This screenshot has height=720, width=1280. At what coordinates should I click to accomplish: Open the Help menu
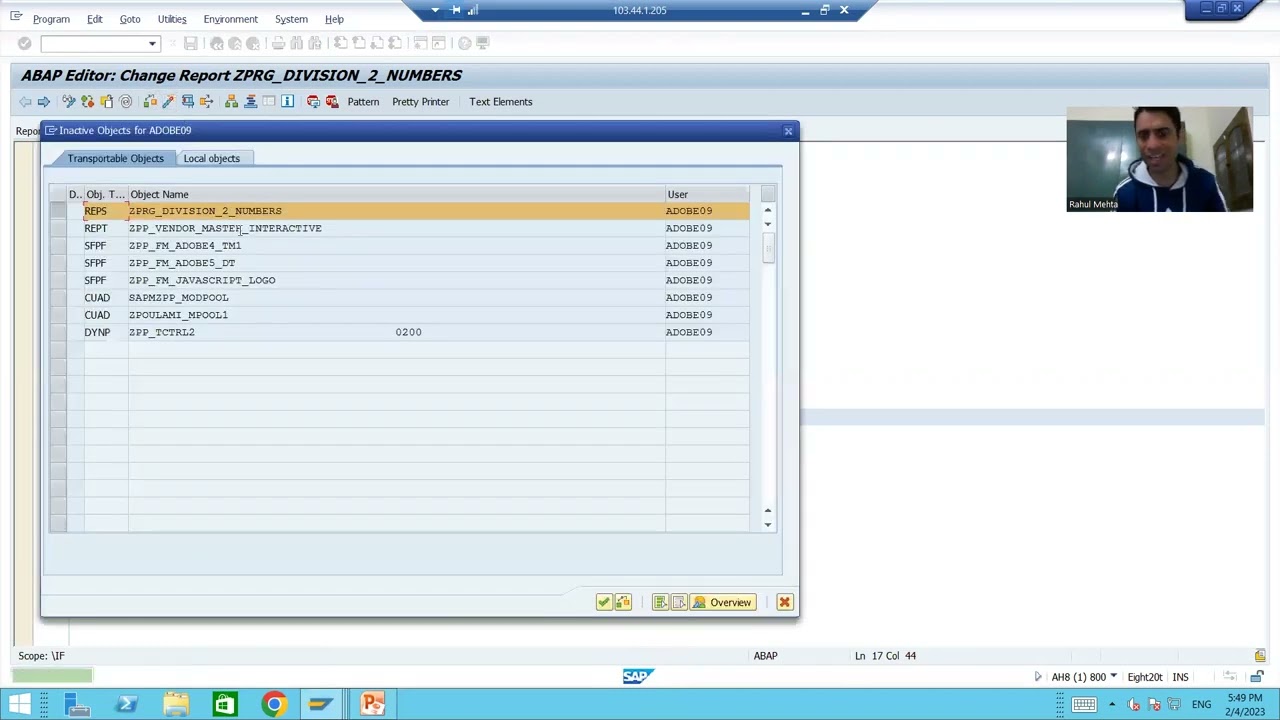click(x=334, y=19)
